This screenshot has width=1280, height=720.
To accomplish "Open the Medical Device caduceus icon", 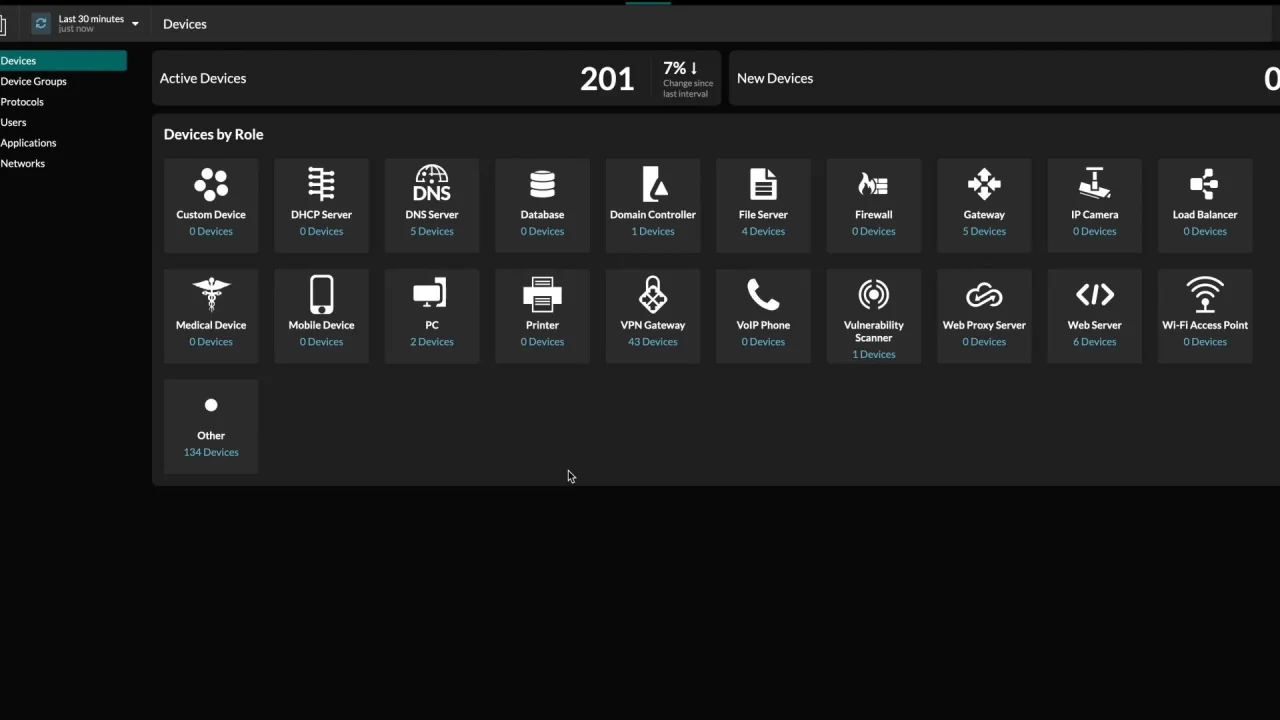I will 211,295.
